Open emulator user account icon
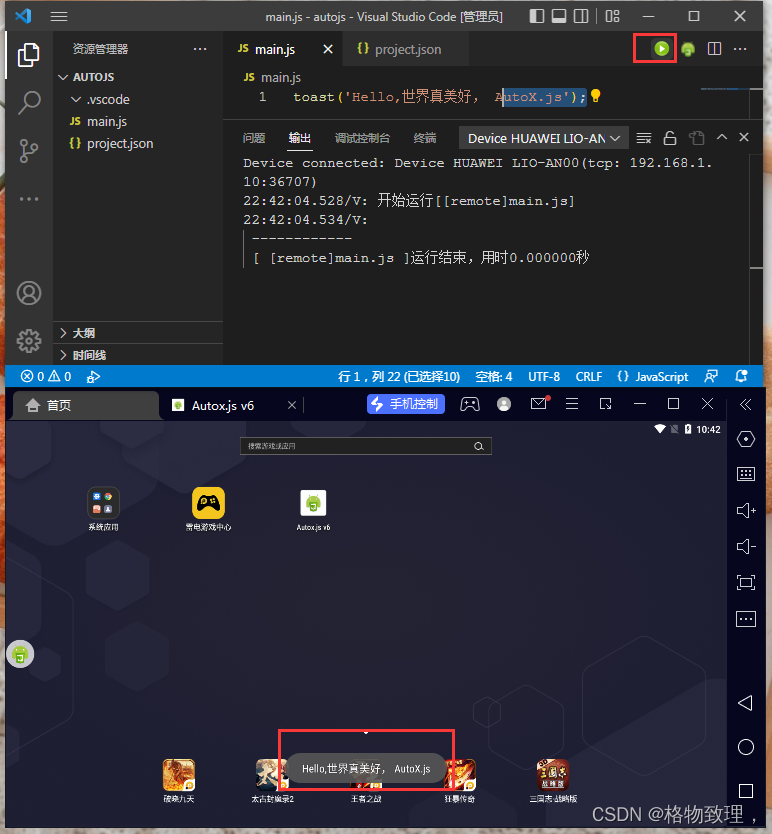Viewport: 772px width, 834px height. click(x=503, y=404)
